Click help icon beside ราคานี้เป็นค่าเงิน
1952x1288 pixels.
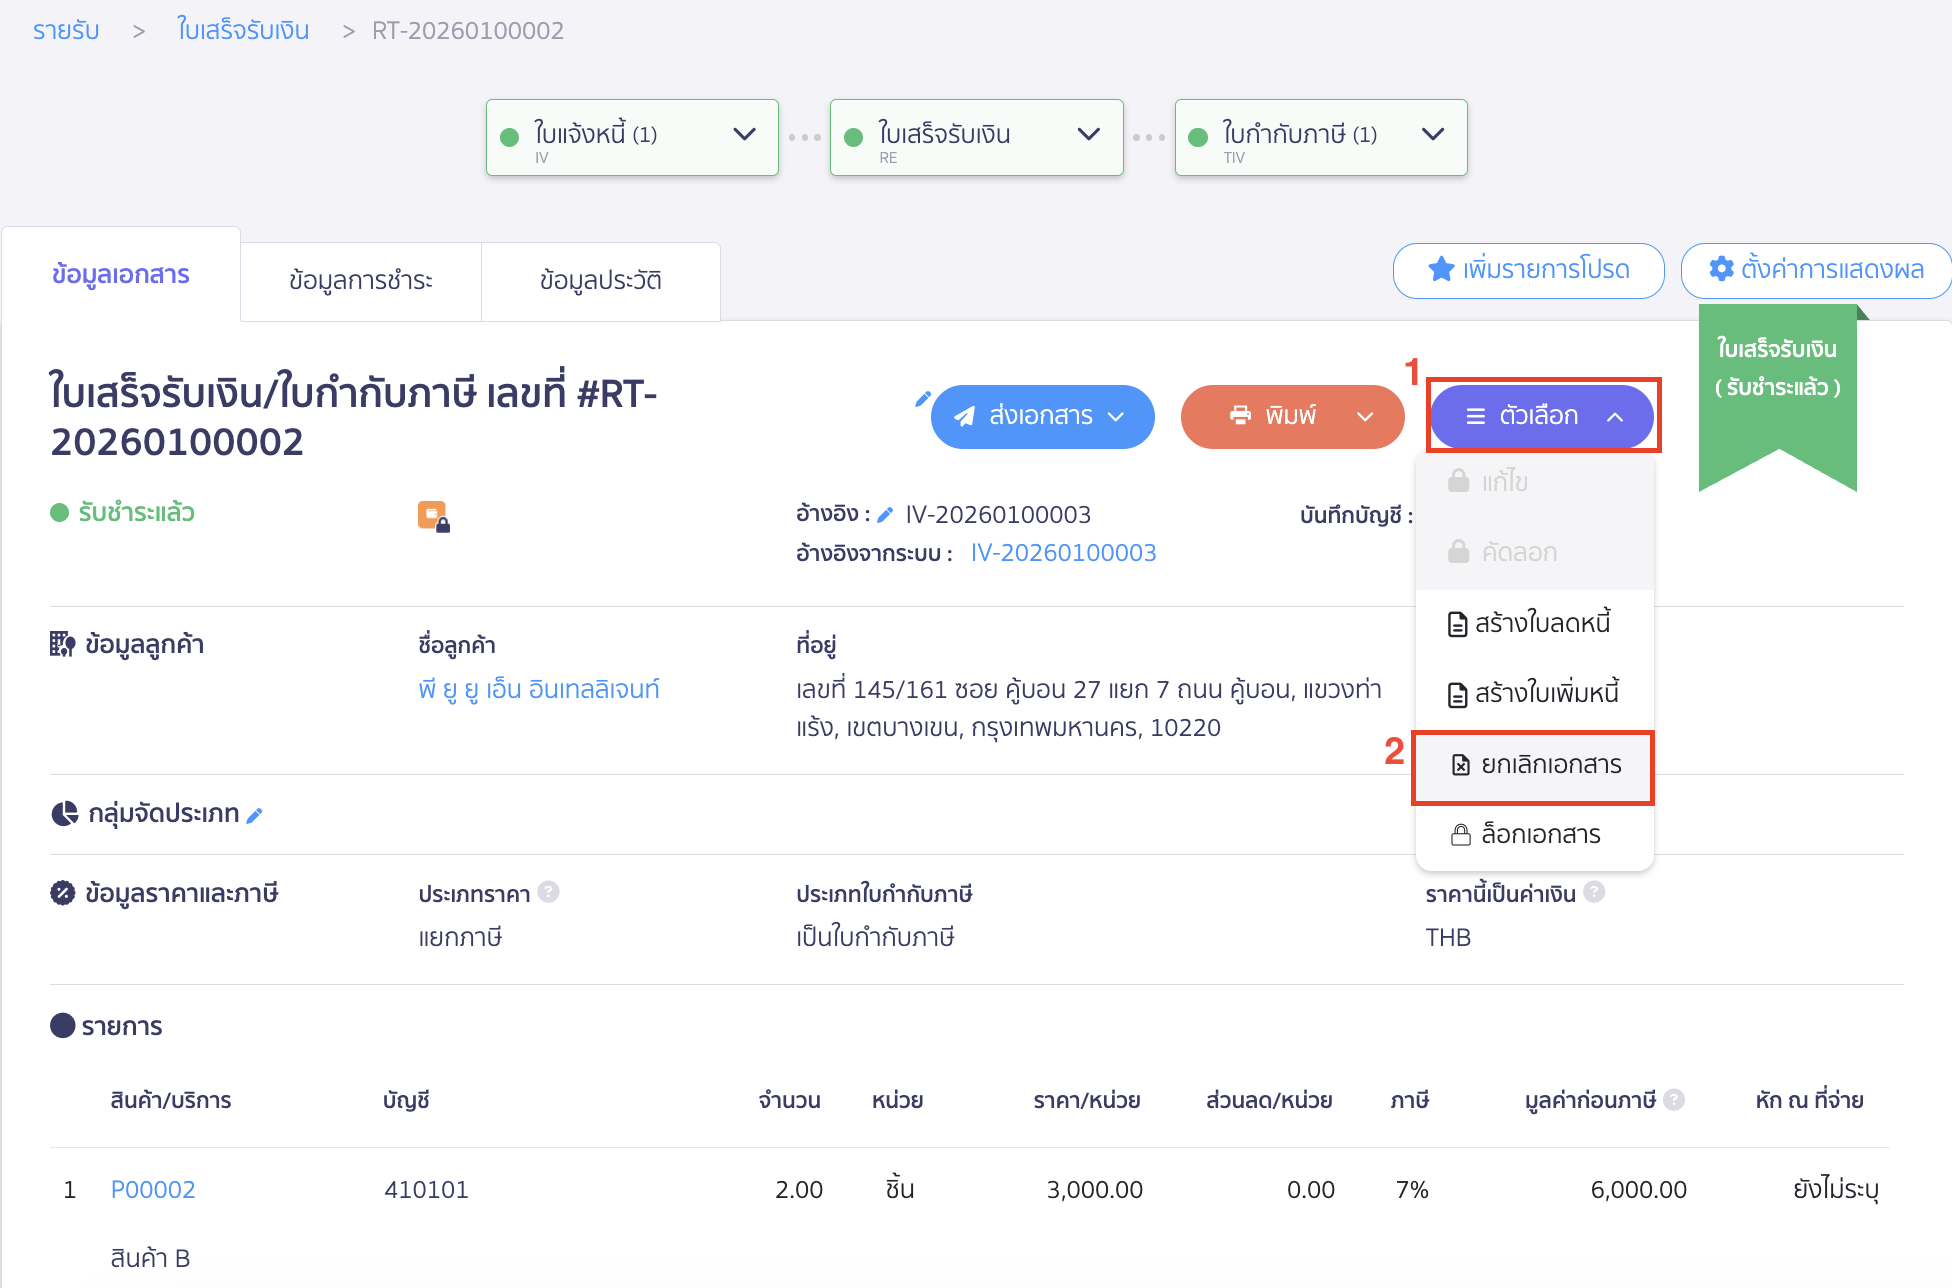pos(1594,892)
